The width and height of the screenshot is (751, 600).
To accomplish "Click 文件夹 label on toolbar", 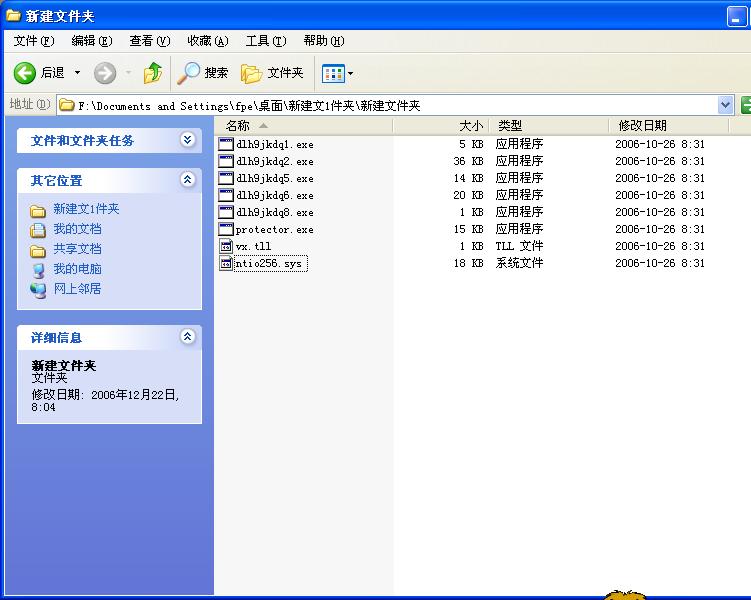I will point(285,73).
